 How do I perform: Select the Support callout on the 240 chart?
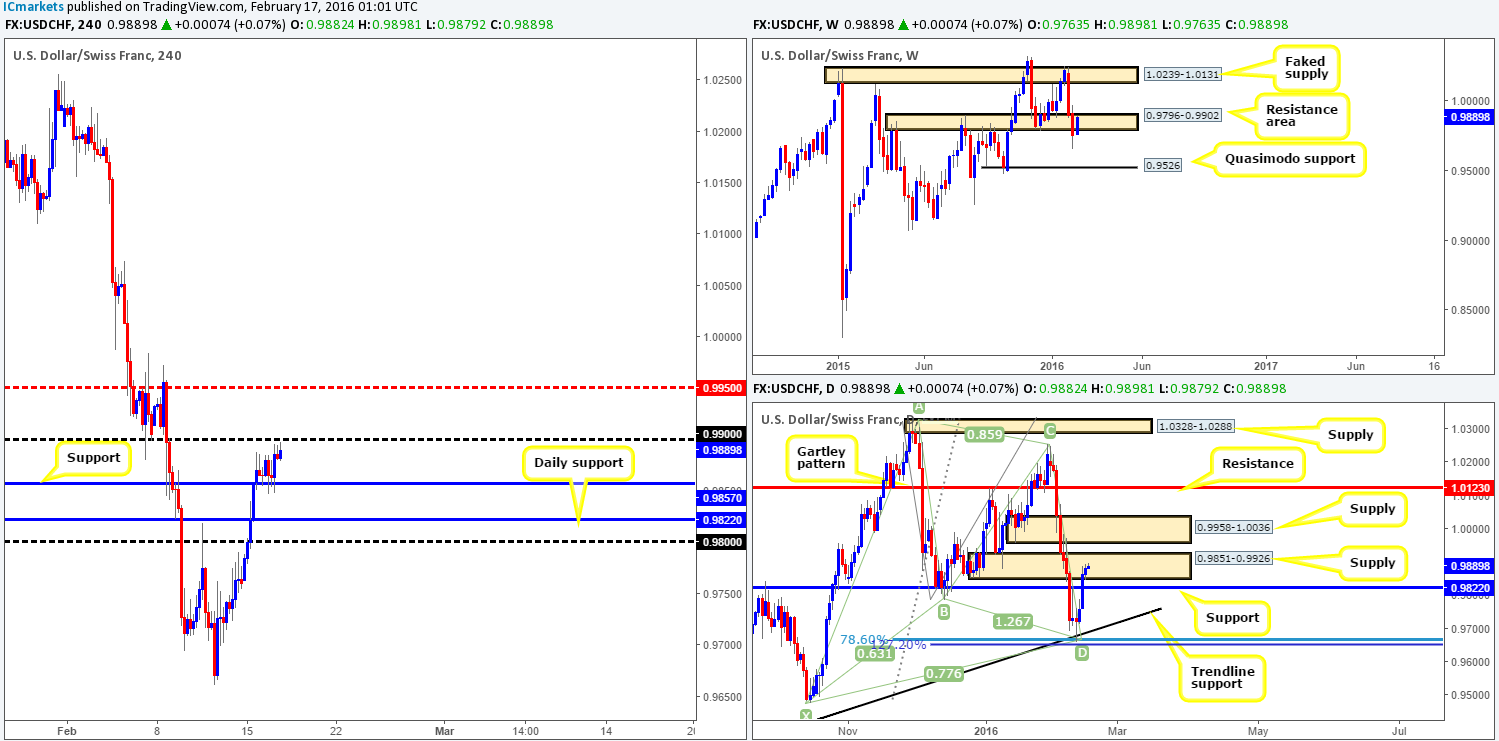93,459
